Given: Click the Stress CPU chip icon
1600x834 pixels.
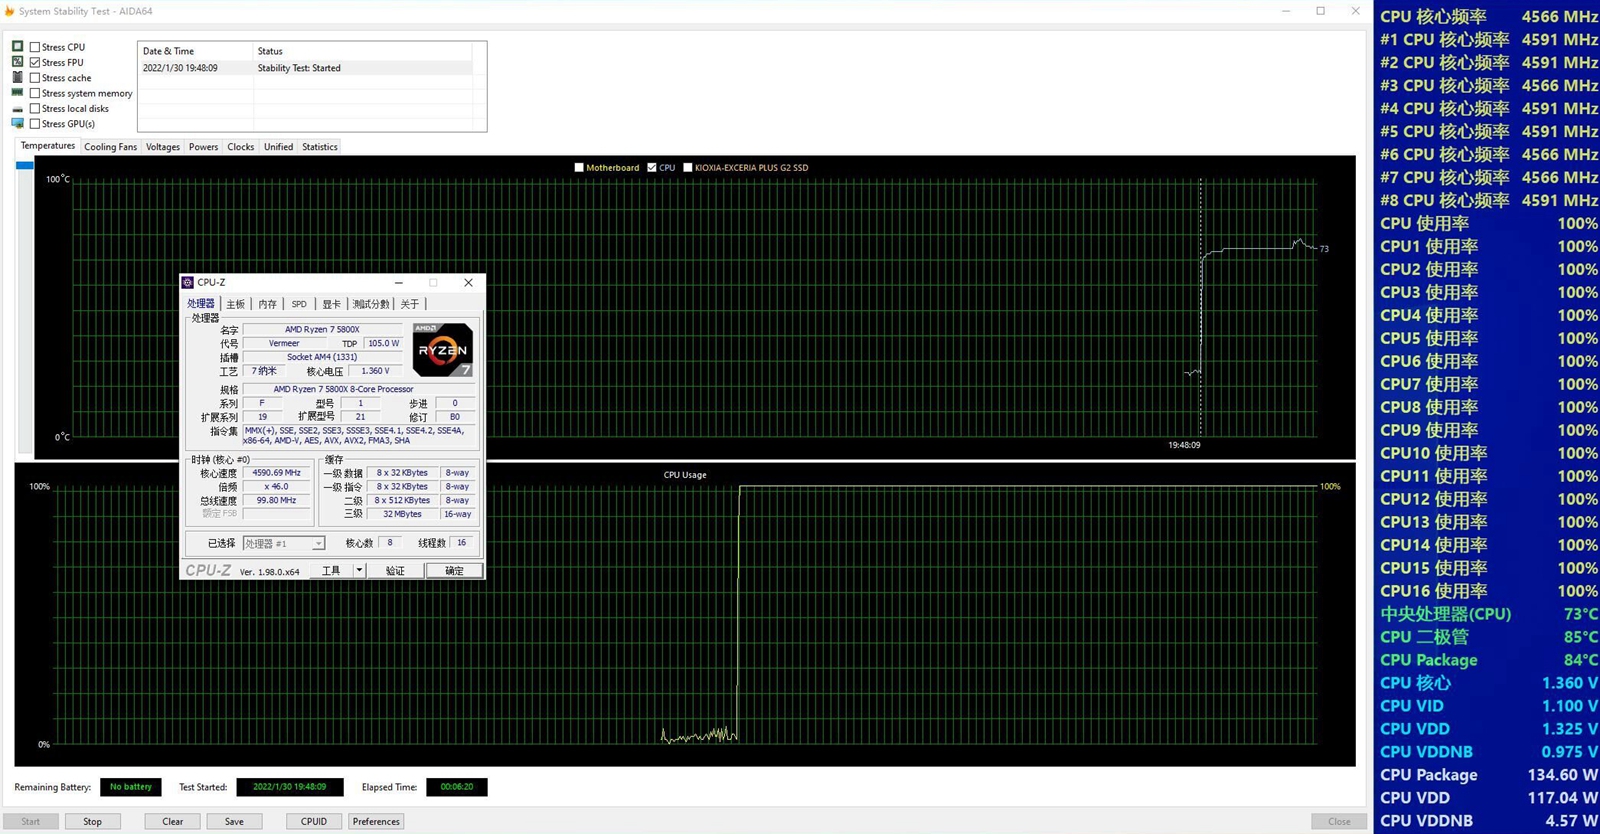Looking at the screenshot, I should coord(17,47).
